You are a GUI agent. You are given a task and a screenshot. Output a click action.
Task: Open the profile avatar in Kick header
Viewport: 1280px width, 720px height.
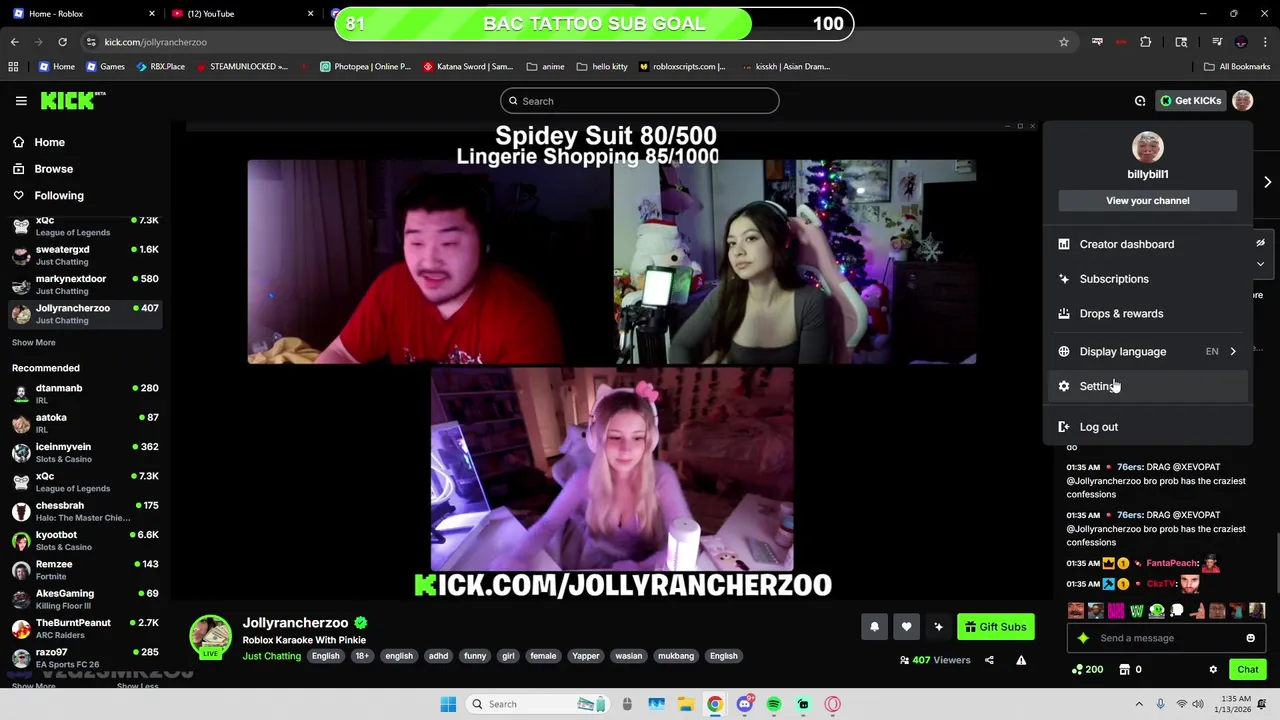point(1243,100)
